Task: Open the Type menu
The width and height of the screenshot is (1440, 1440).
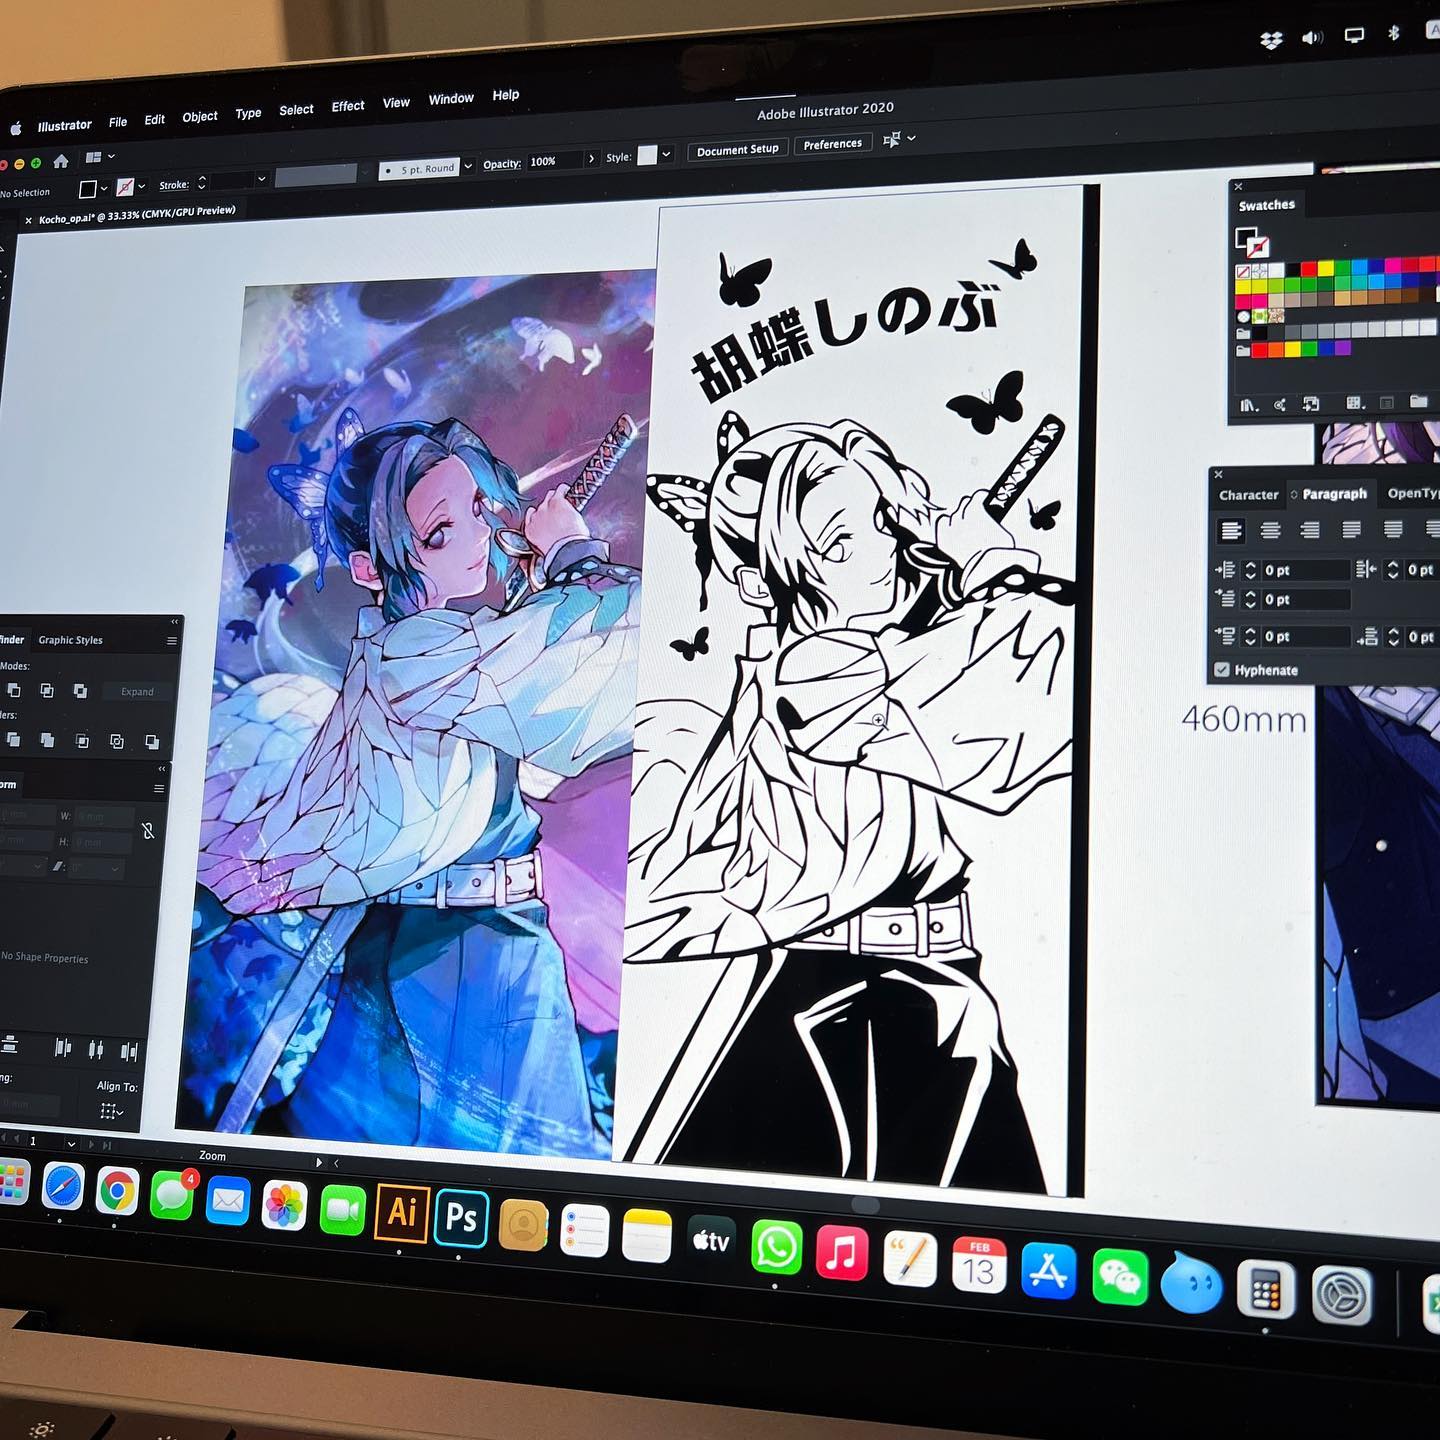Action: point(248,114)
